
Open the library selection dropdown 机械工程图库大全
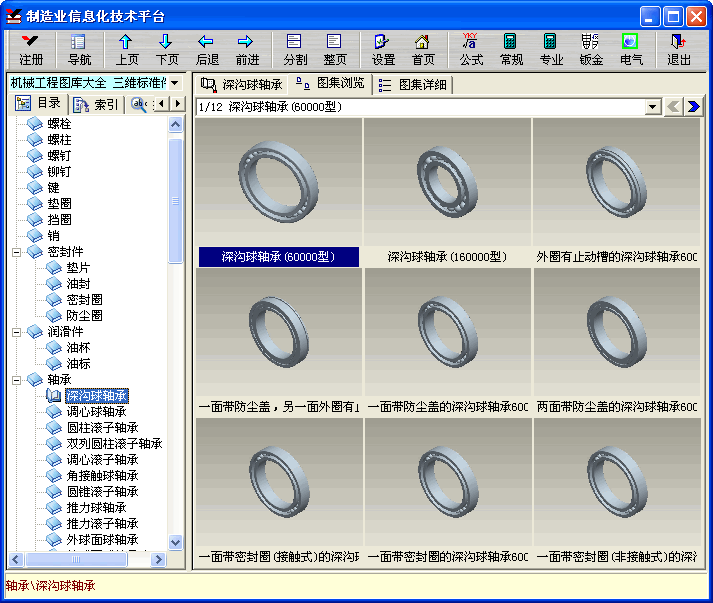[175, 82]
